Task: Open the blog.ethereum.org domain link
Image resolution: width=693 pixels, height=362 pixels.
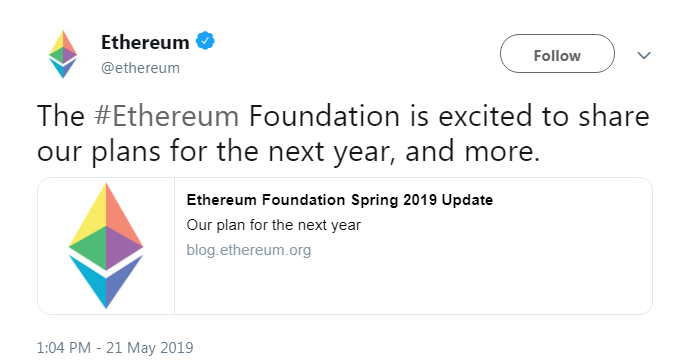Action: point(249,250)
